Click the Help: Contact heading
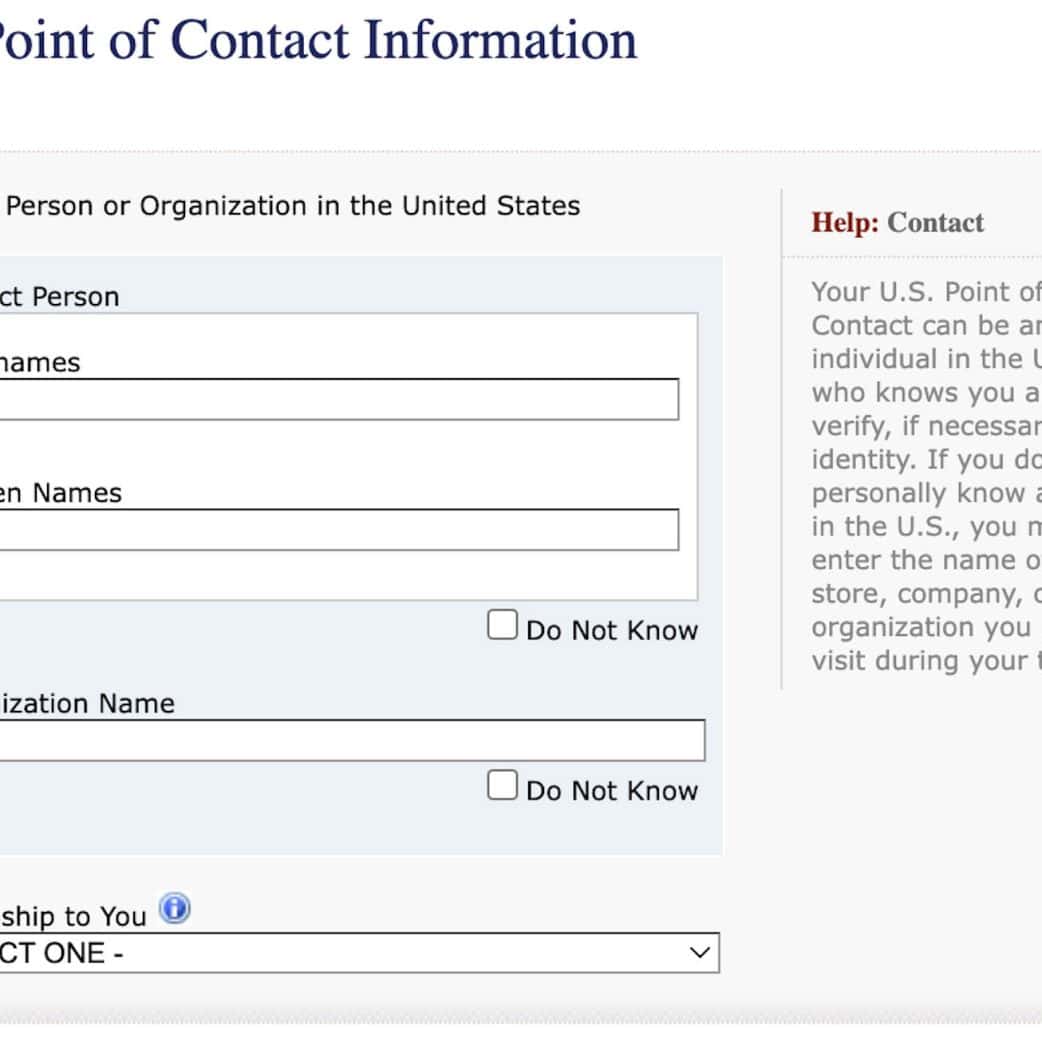 897,223
